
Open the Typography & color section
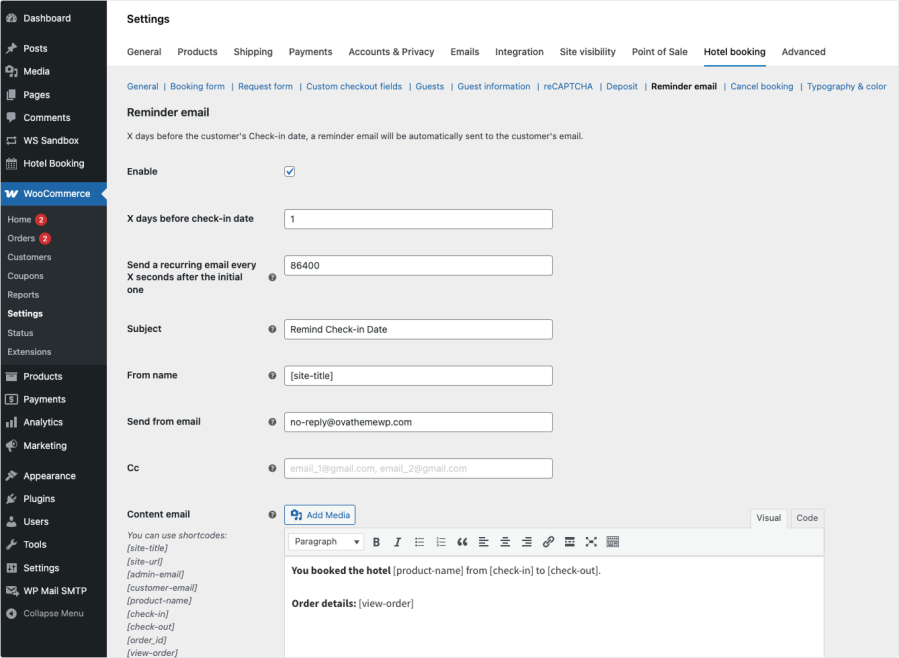click(x=846, y=87)
